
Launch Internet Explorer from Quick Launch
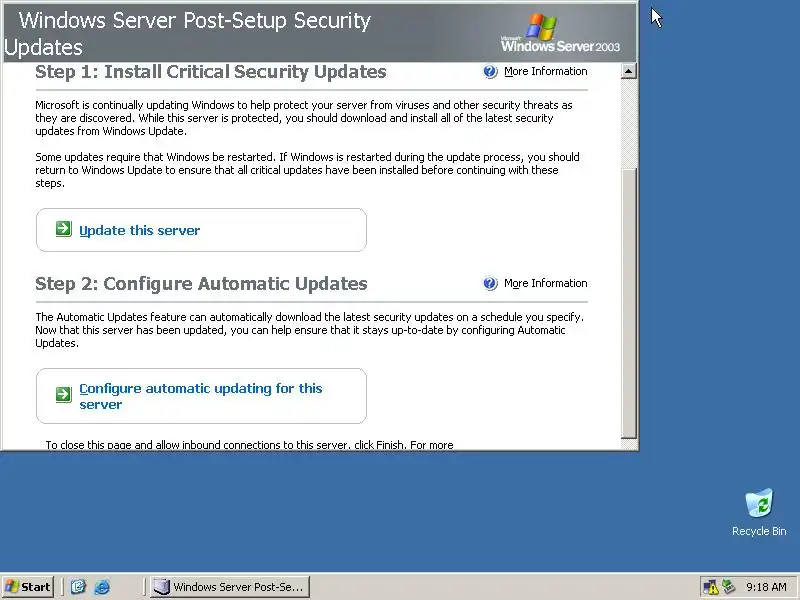102,587
